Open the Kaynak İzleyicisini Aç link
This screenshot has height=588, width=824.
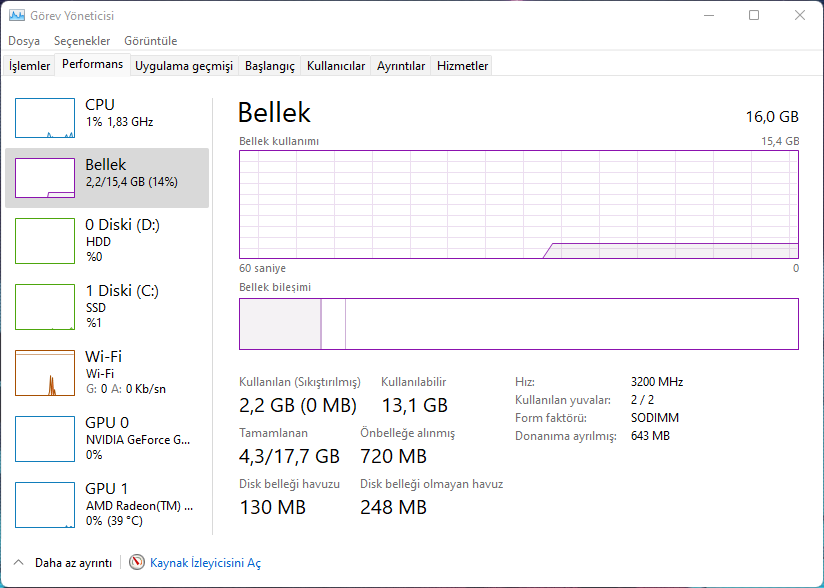click(x=205, y=563)
